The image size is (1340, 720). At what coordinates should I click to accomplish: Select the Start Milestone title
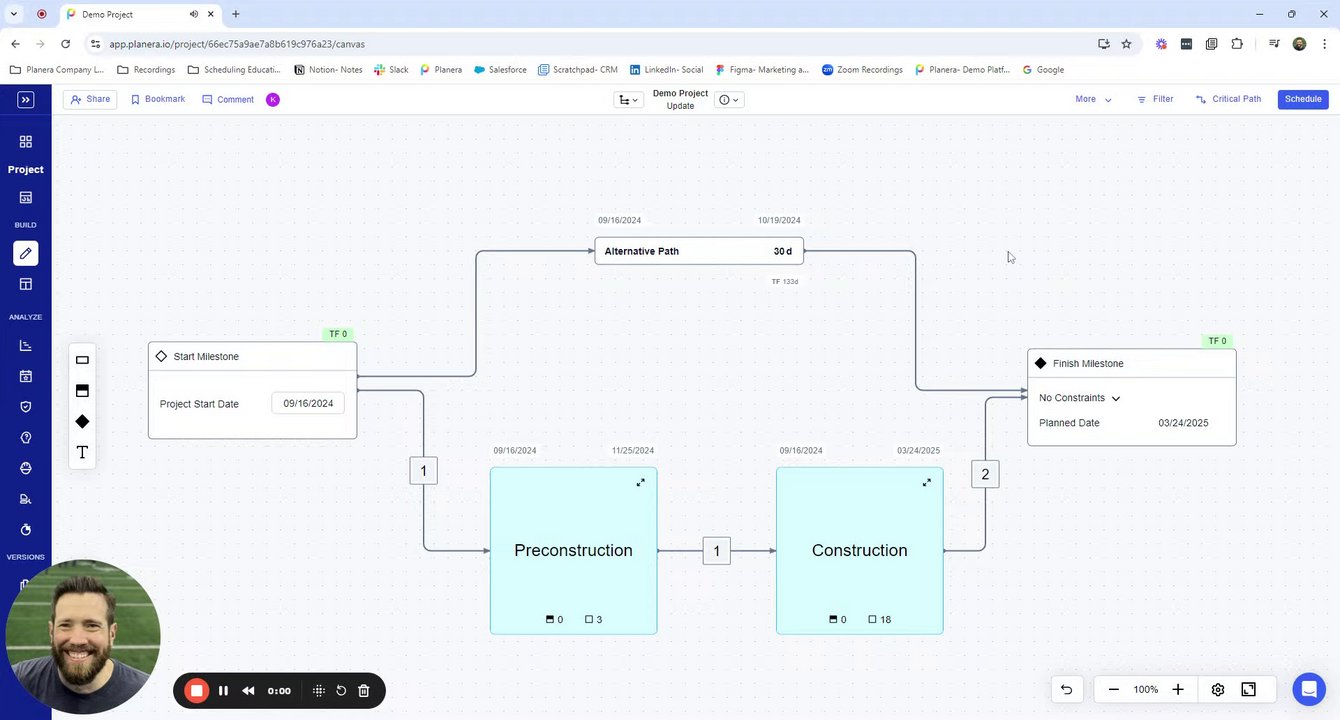click(x=206, y=357)
